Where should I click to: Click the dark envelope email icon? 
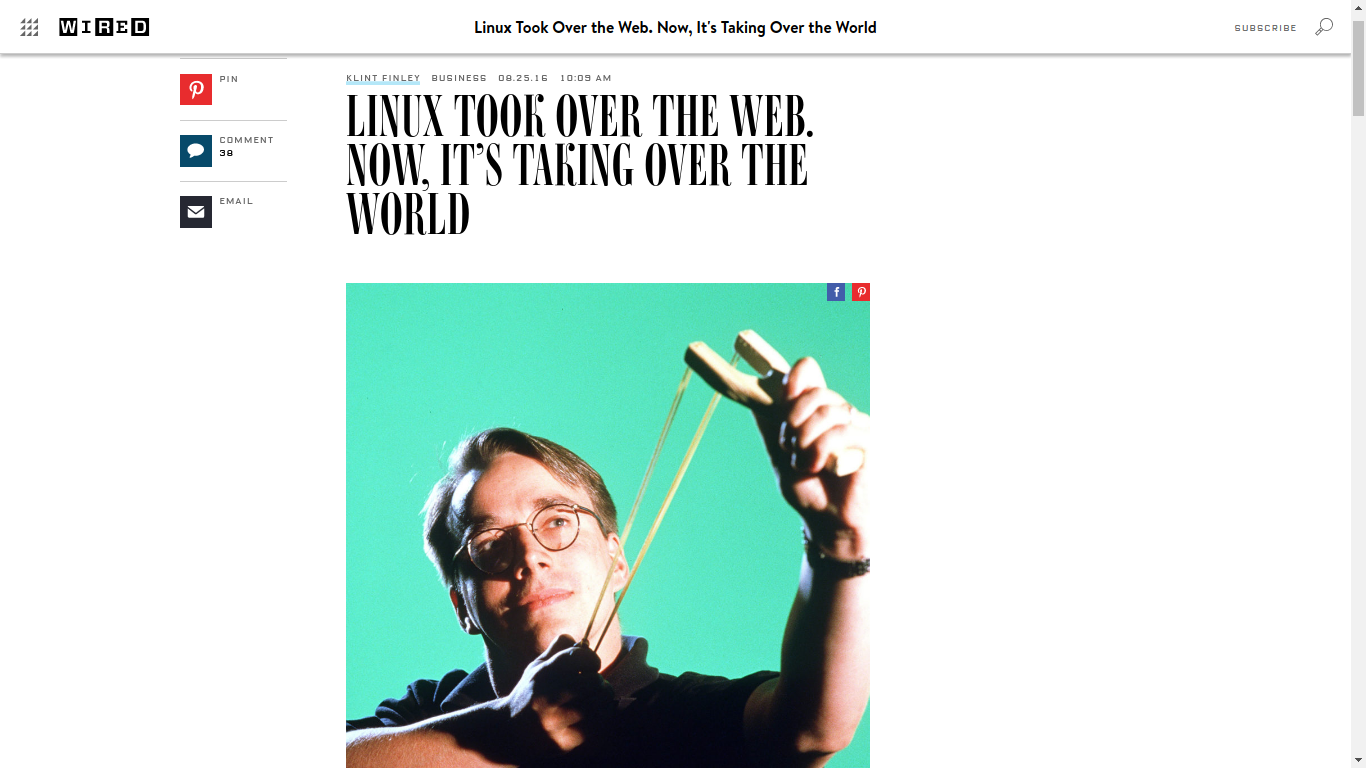(x=196, y=212)
